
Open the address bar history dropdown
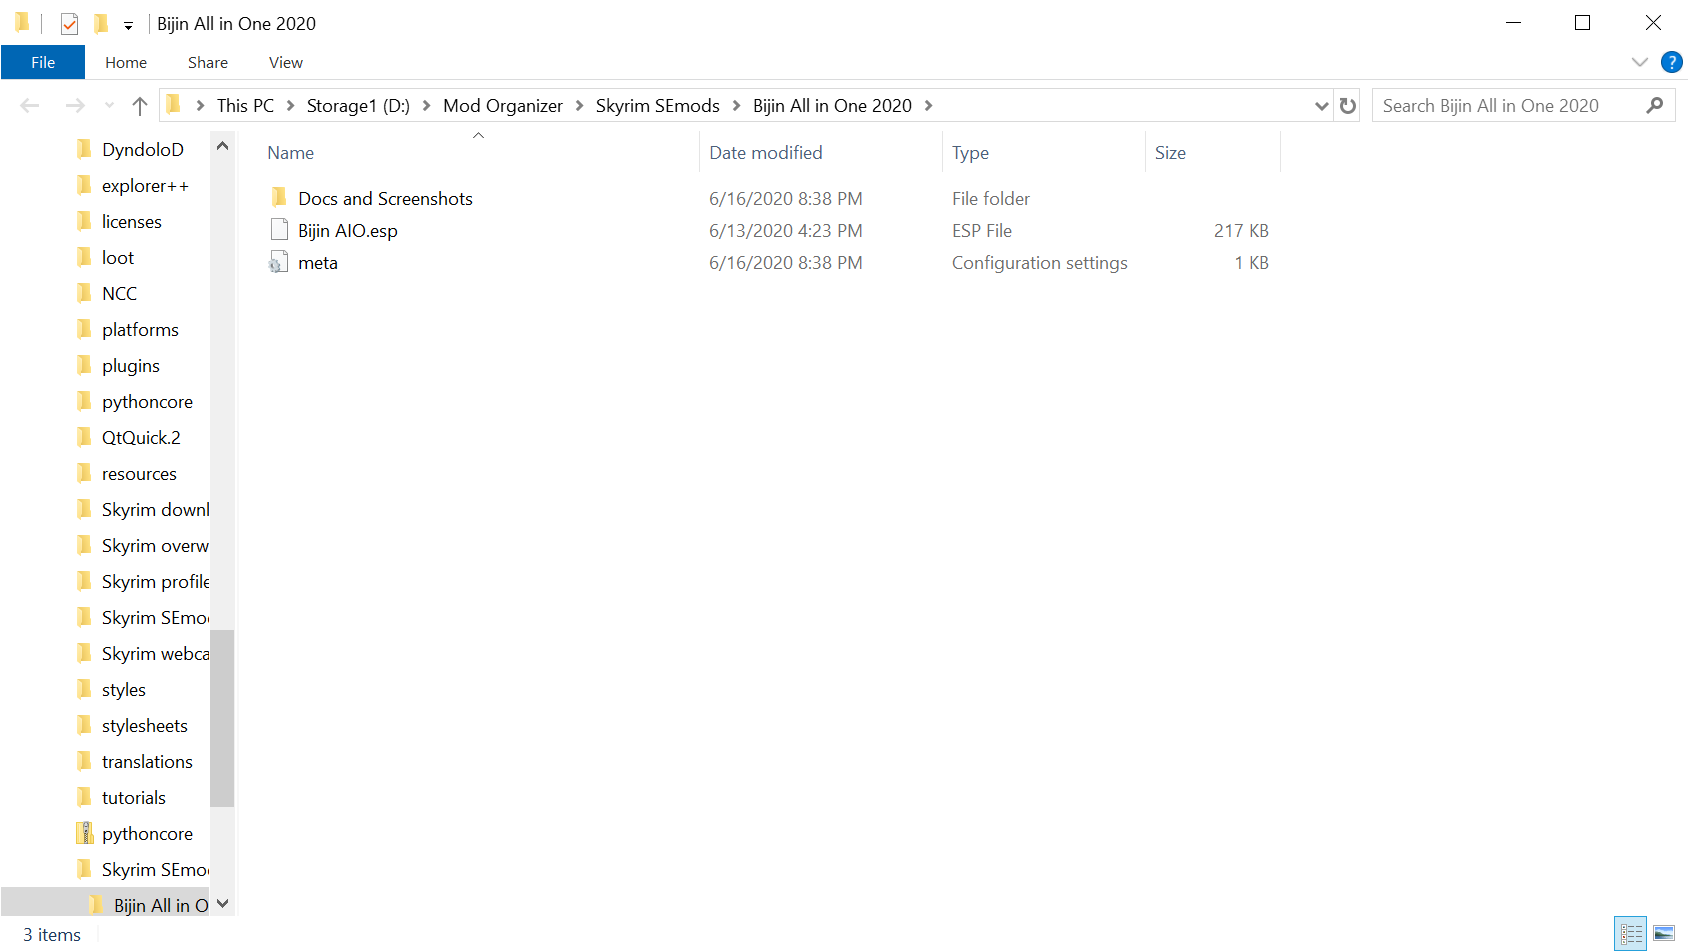pos(1321,105)
